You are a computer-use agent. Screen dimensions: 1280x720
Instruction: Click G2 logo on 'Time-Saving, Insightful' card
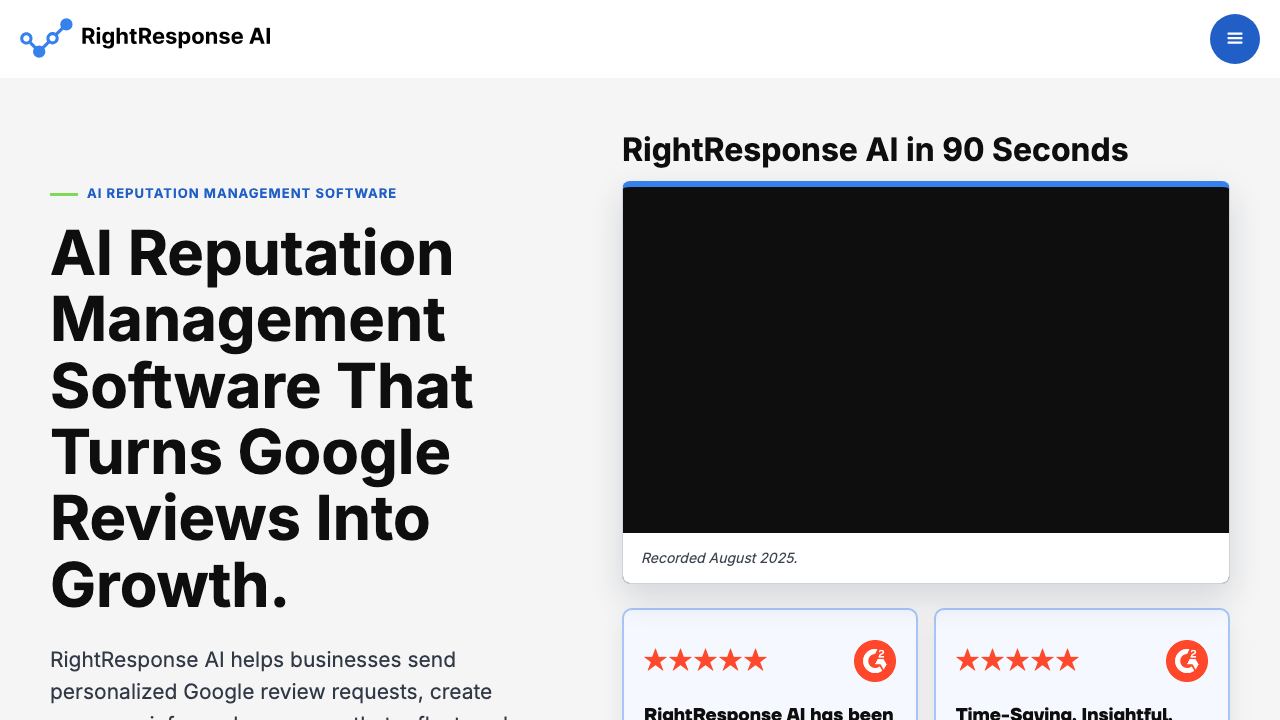tap(1187, 661)
